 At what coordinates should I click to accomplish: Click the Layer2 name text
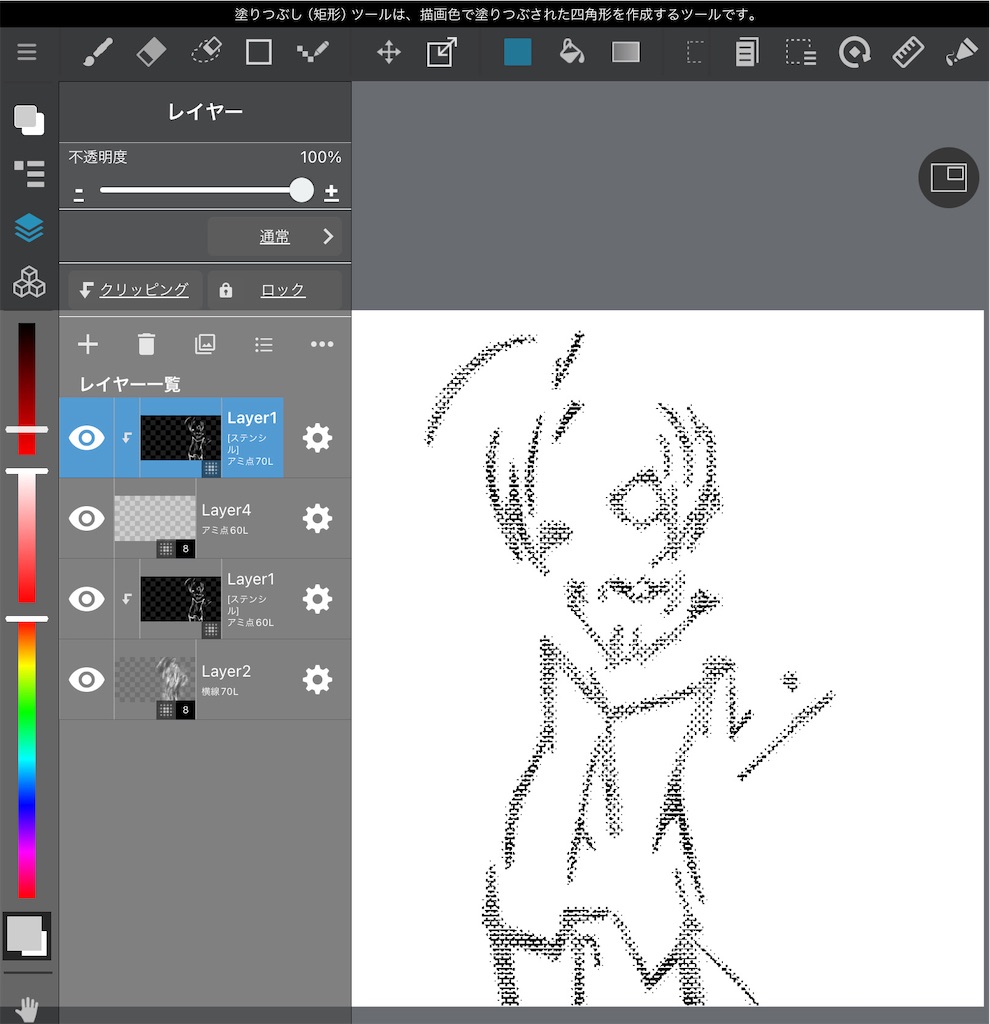pos(226,671)
